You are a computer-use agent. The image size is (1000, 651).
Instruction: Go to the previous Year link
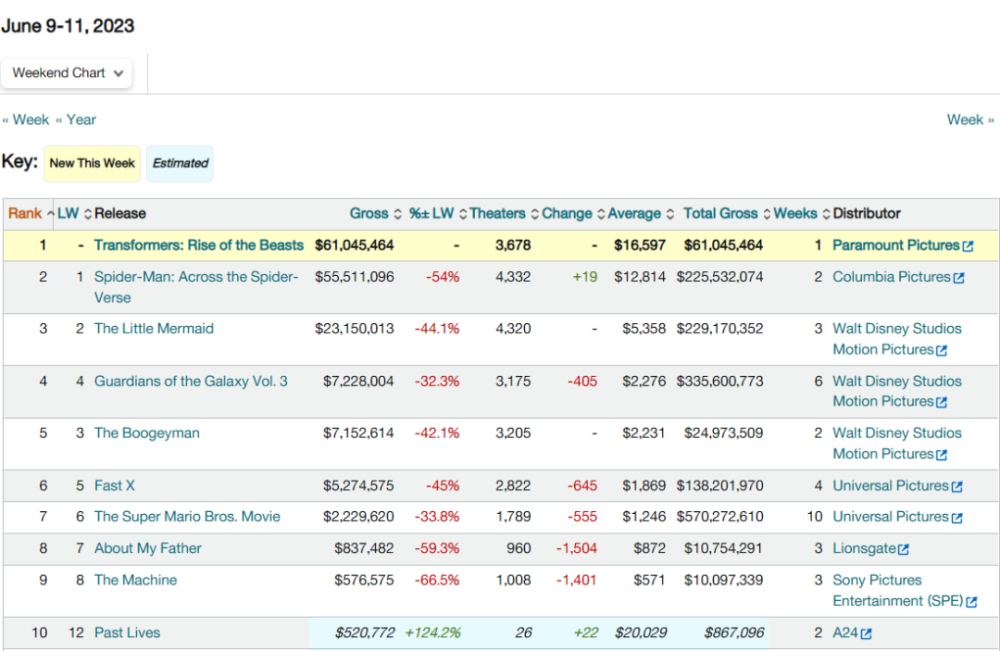pyautogui.click(x=75, y=120)
